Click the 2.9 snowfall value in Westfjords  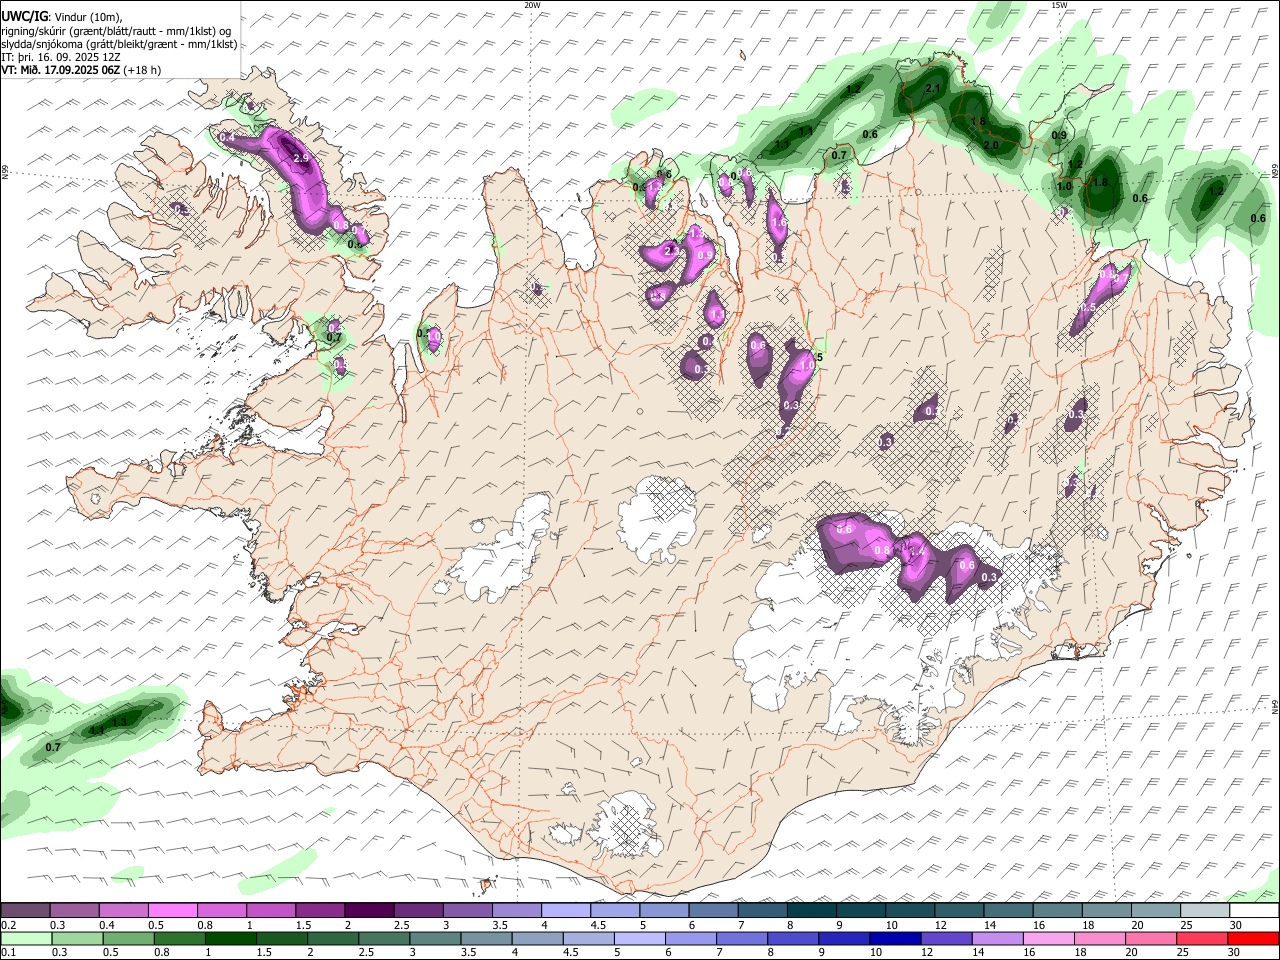coord(299,158)
